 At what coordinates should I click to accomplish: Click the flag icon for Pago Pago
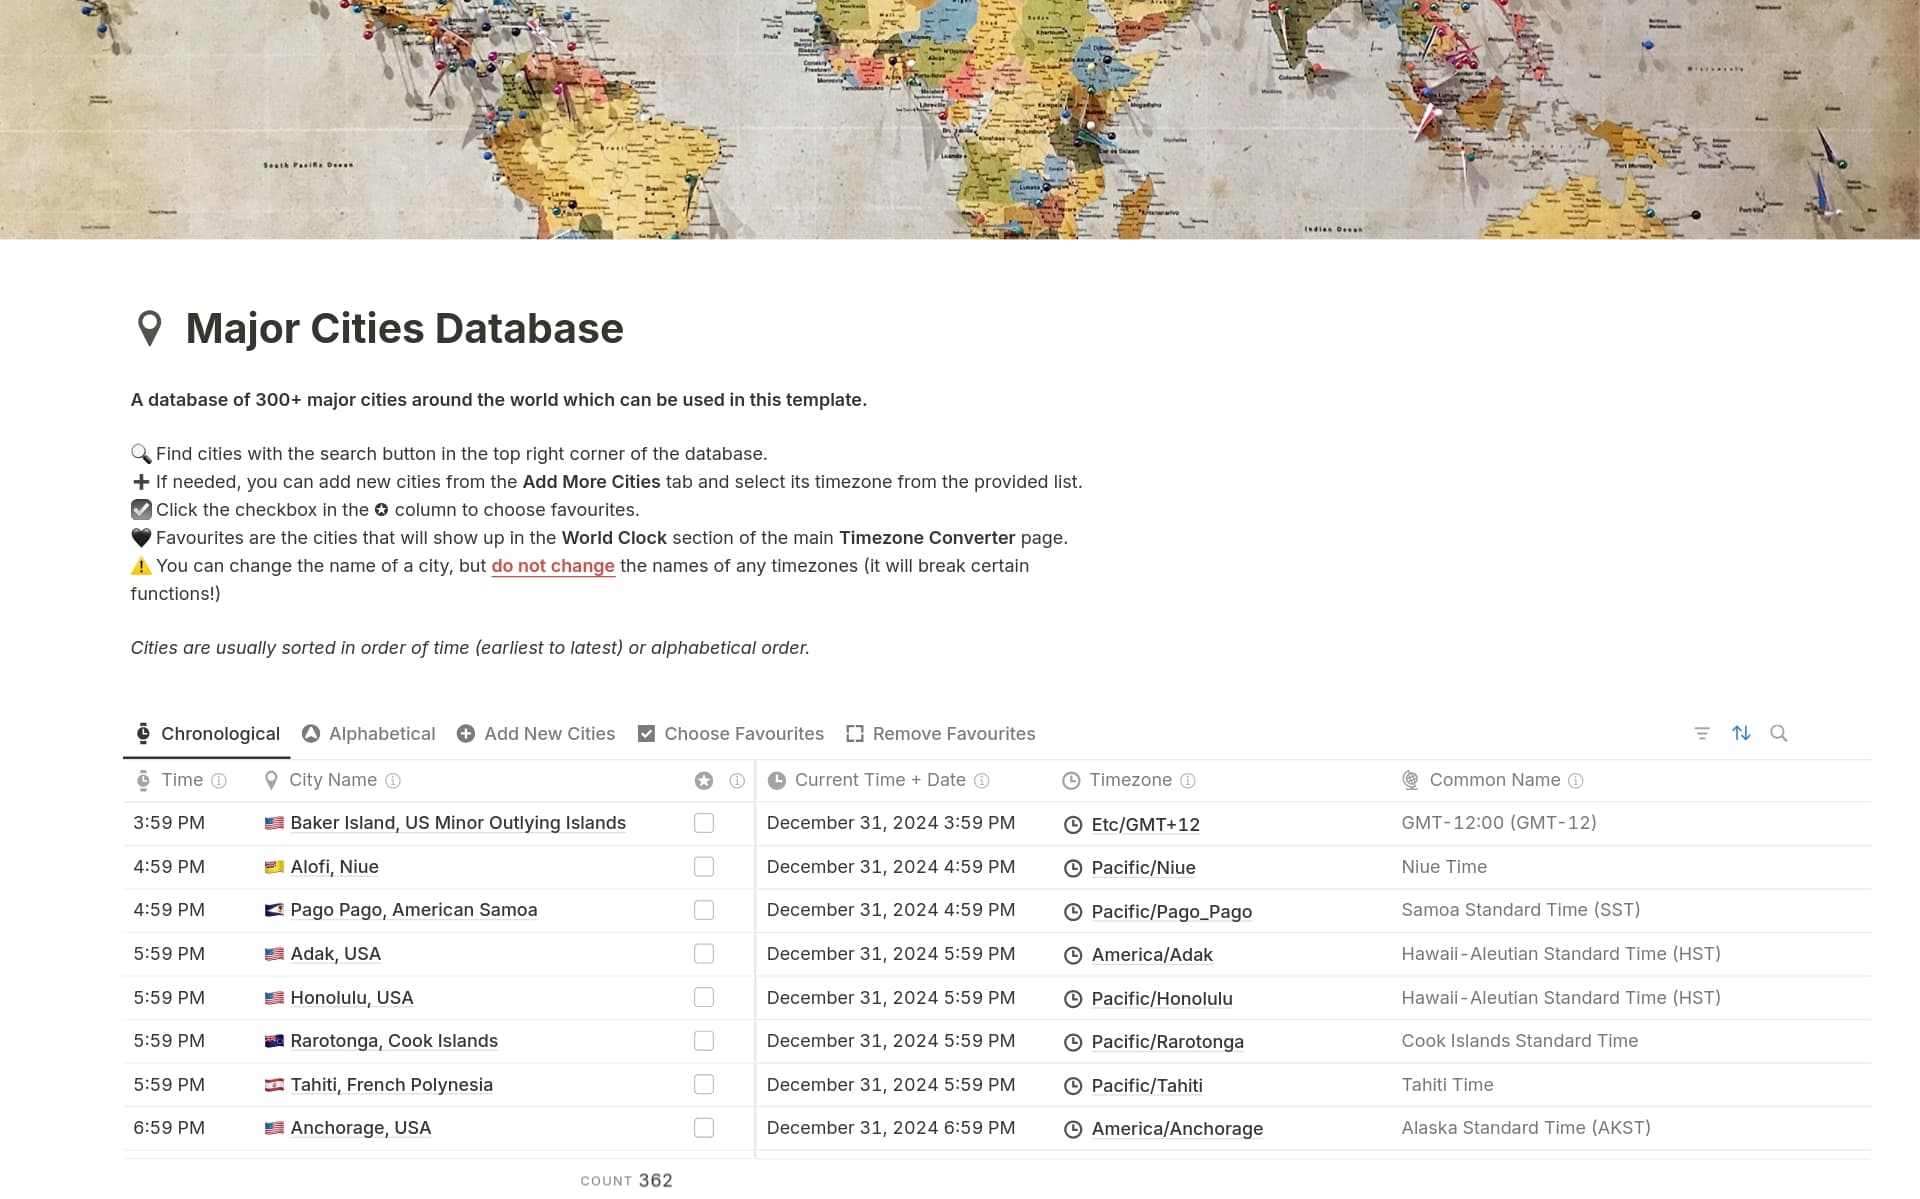pos(274,910)
